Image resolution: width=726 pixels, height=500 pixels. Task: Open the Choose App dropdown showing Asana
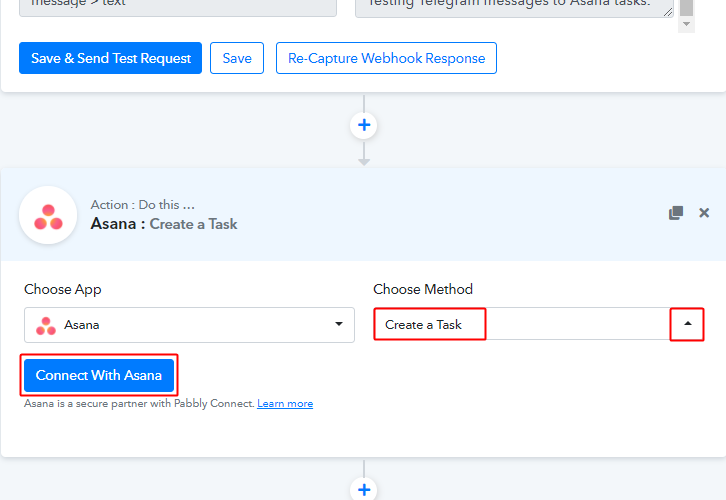click(189, 325)
